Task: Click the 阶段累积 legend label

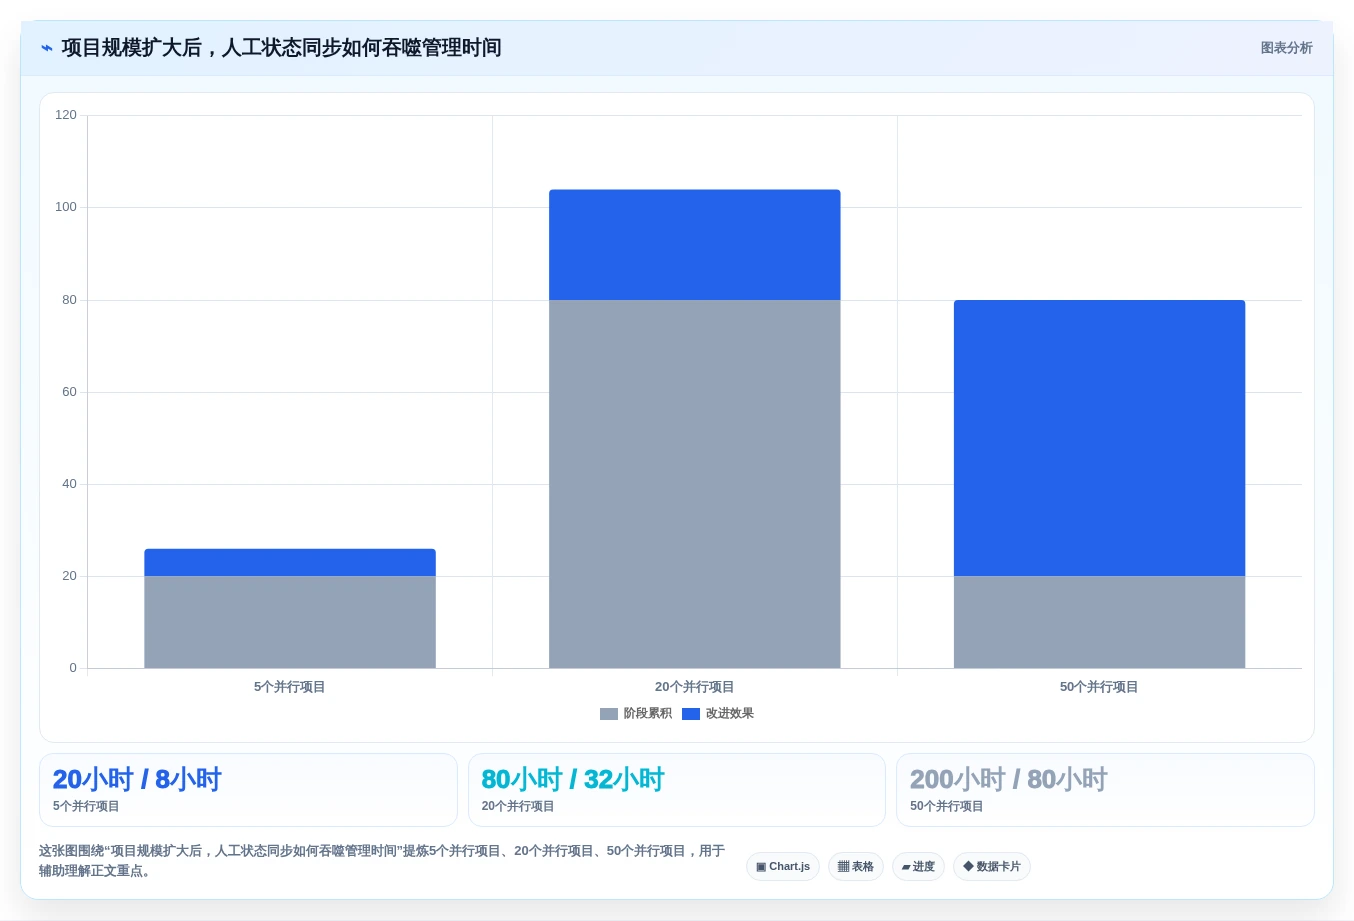Action: pyautogui.click(x=648, y=714)
